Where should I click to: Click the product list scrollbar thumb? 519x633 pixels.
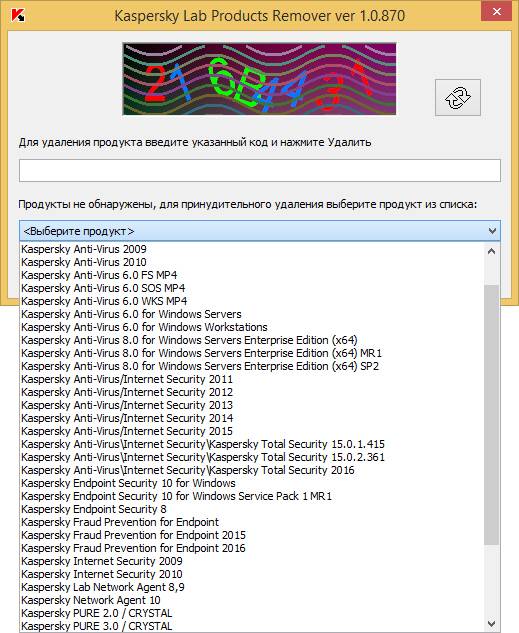[491, 415]
